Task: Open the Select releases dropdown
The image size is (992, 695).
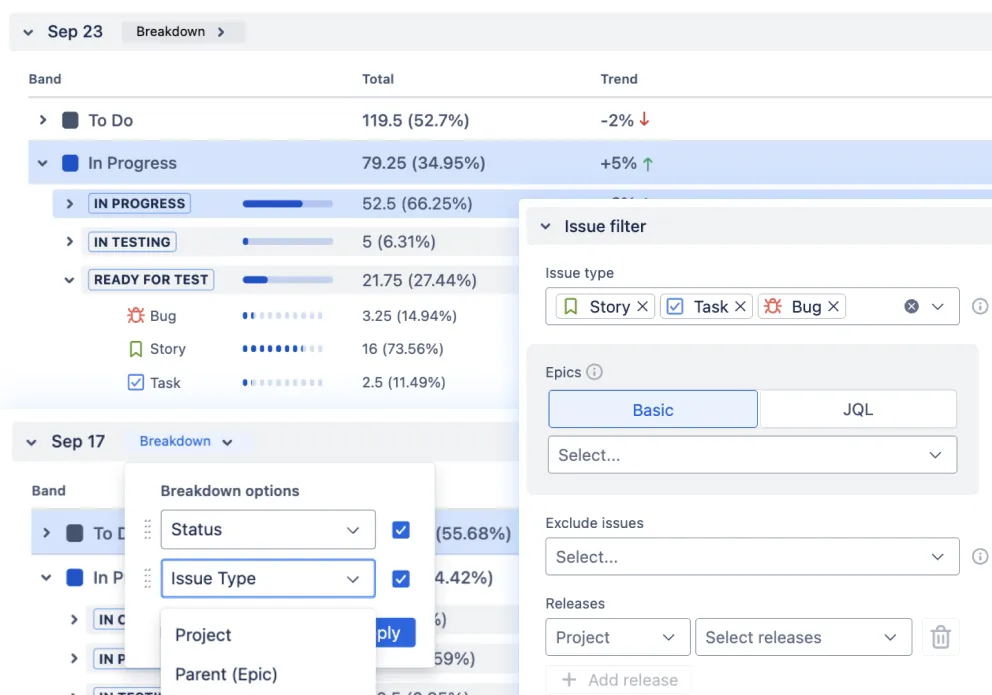Action: [803, 637]
